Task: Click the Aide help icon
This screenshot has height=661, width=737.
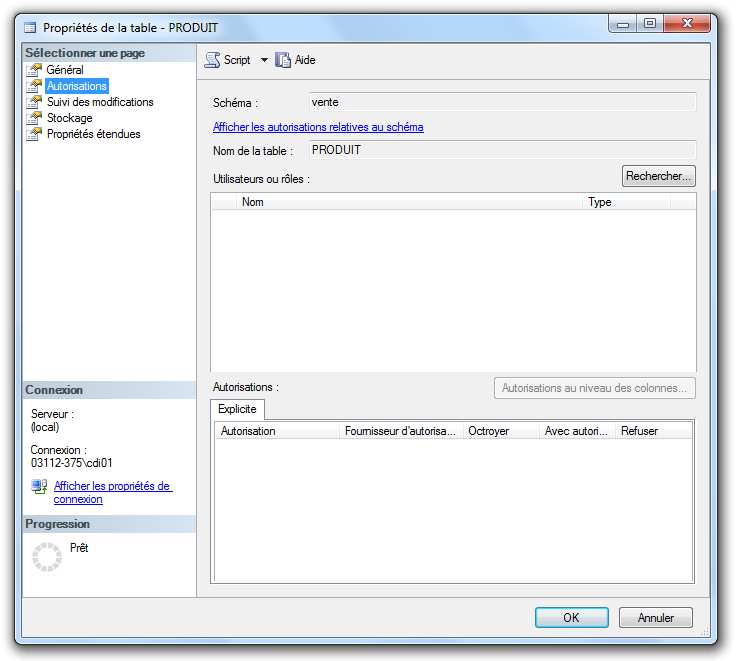Action: pyautogui.click(x=283, y=60)
